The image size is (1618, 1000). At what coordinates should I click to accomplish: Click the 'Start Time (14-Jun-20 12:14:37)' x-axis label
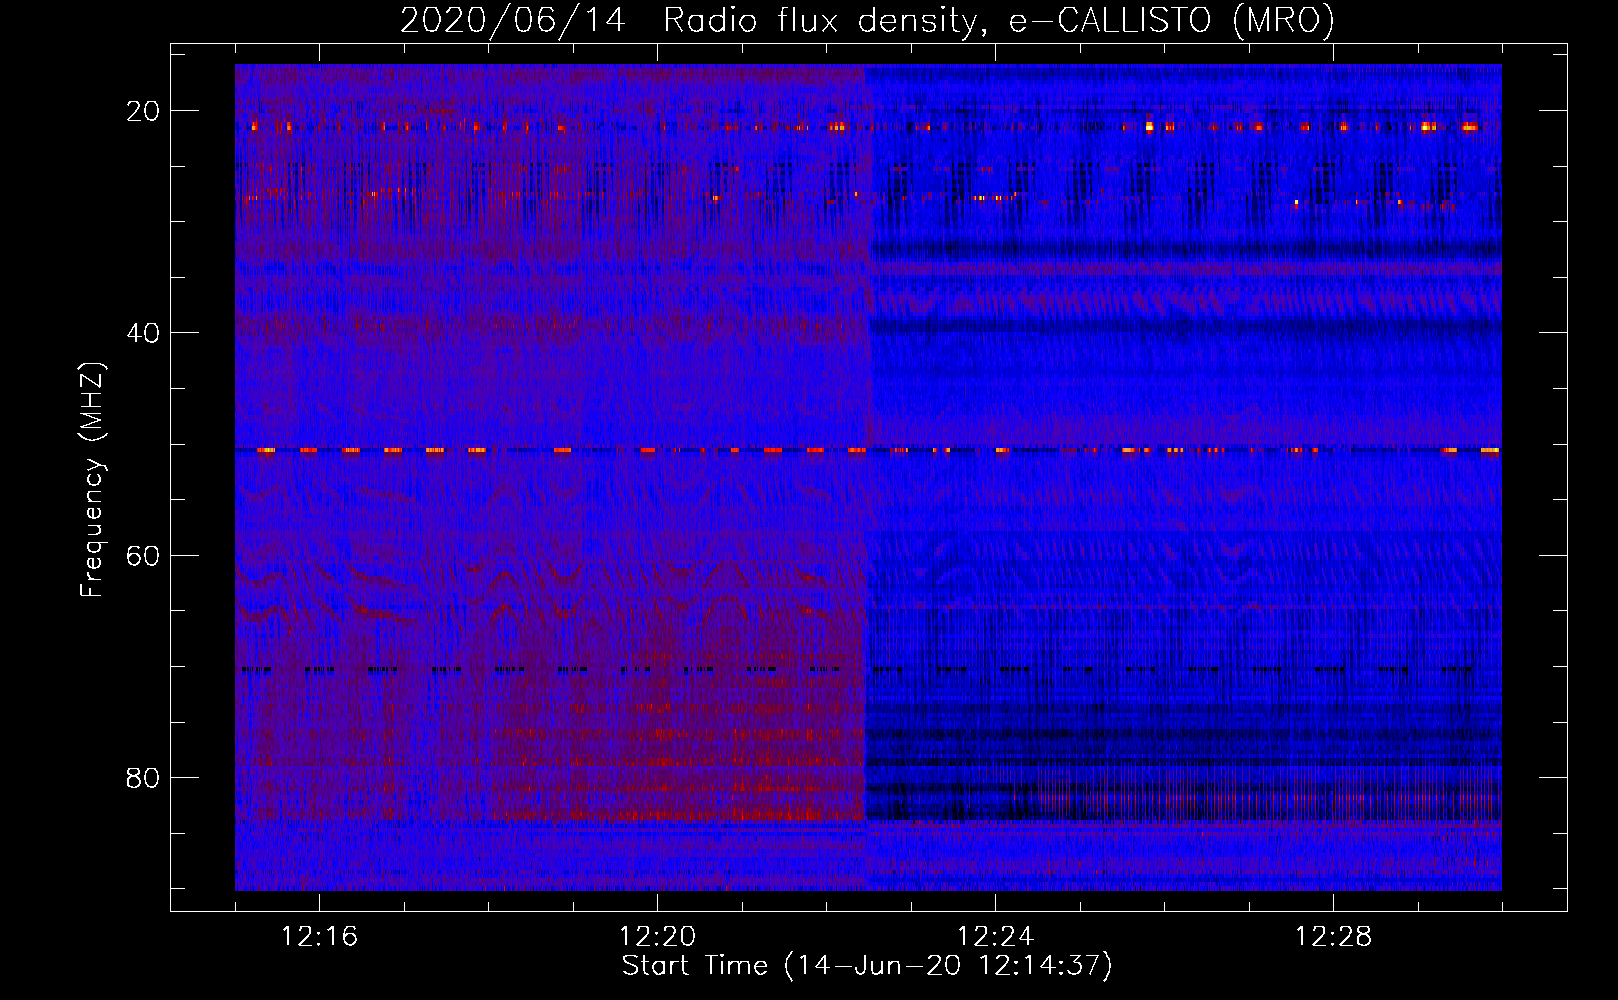point(867,966)
